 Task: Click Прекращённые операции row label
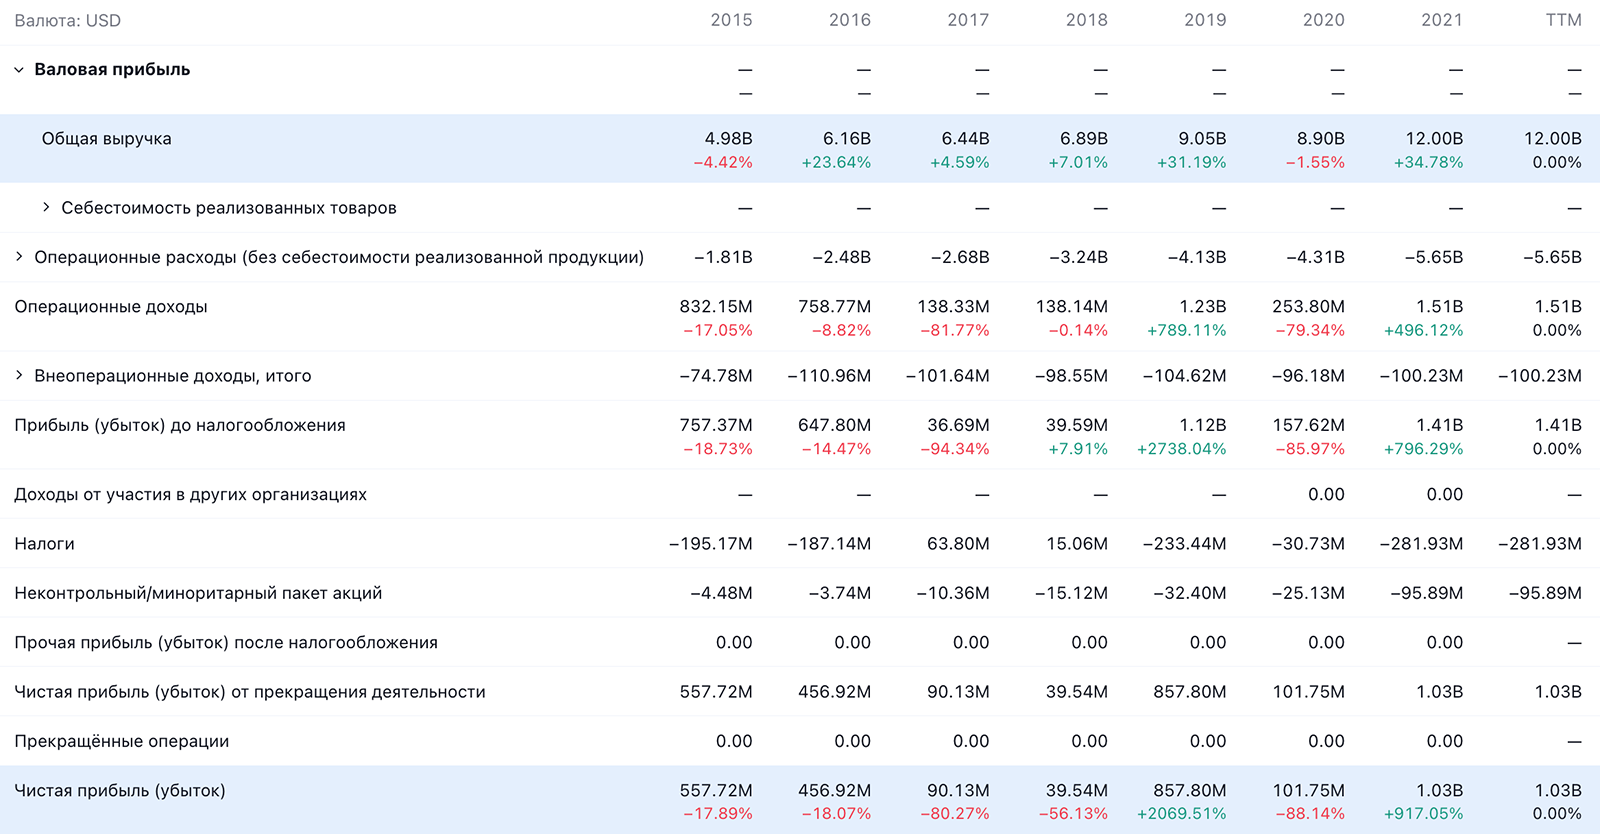pyautogui.click(x=122, y=742)
